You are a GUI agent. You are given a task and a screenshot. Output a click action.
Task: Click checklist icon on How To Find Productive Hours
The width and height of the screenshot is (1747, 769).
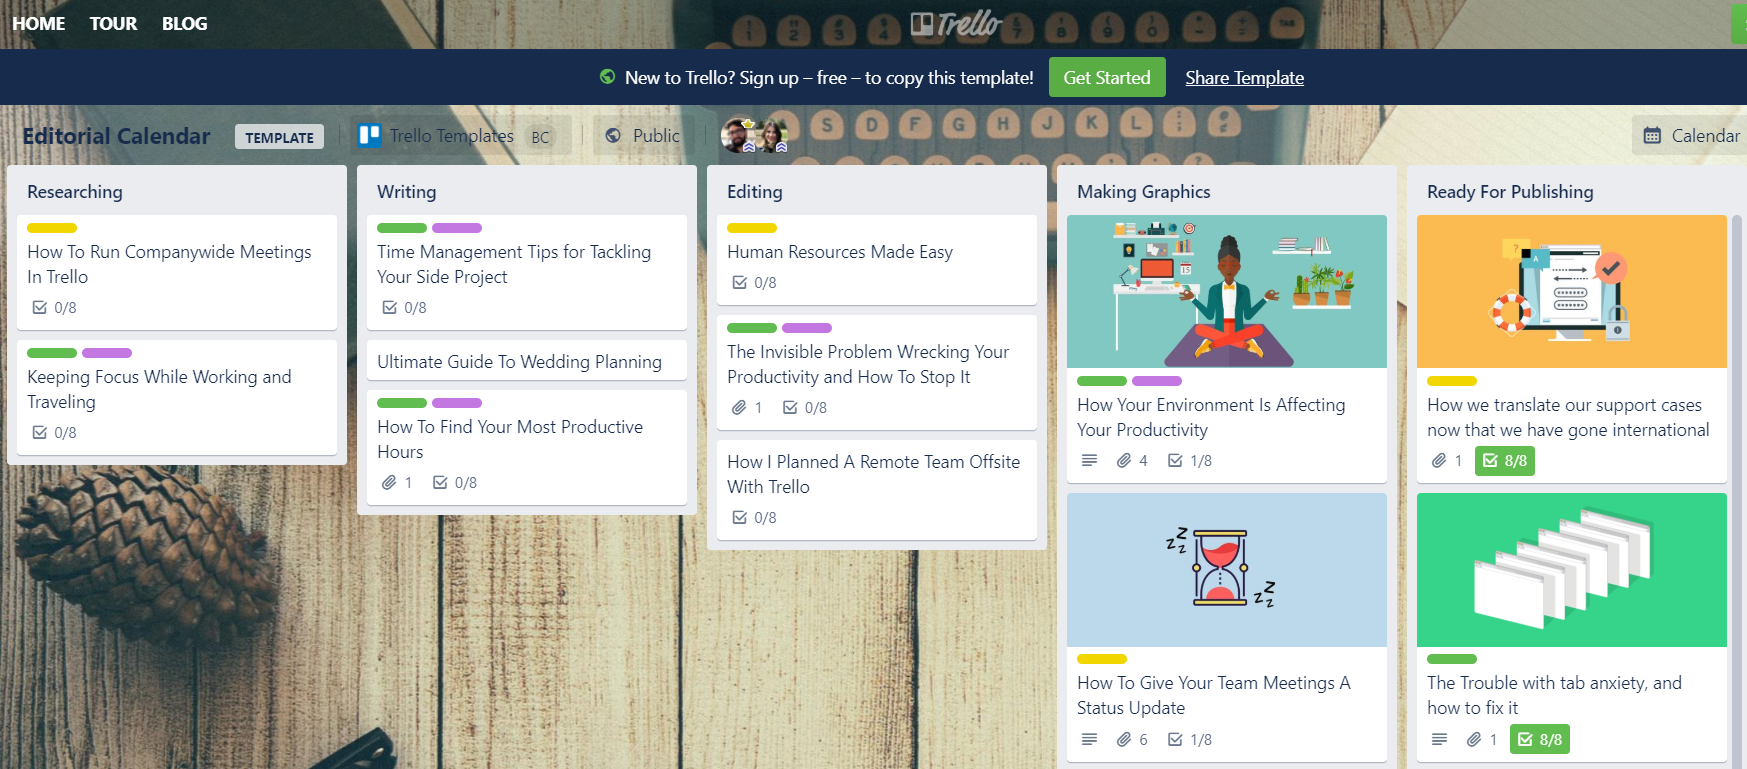click(x=440, y=483)
